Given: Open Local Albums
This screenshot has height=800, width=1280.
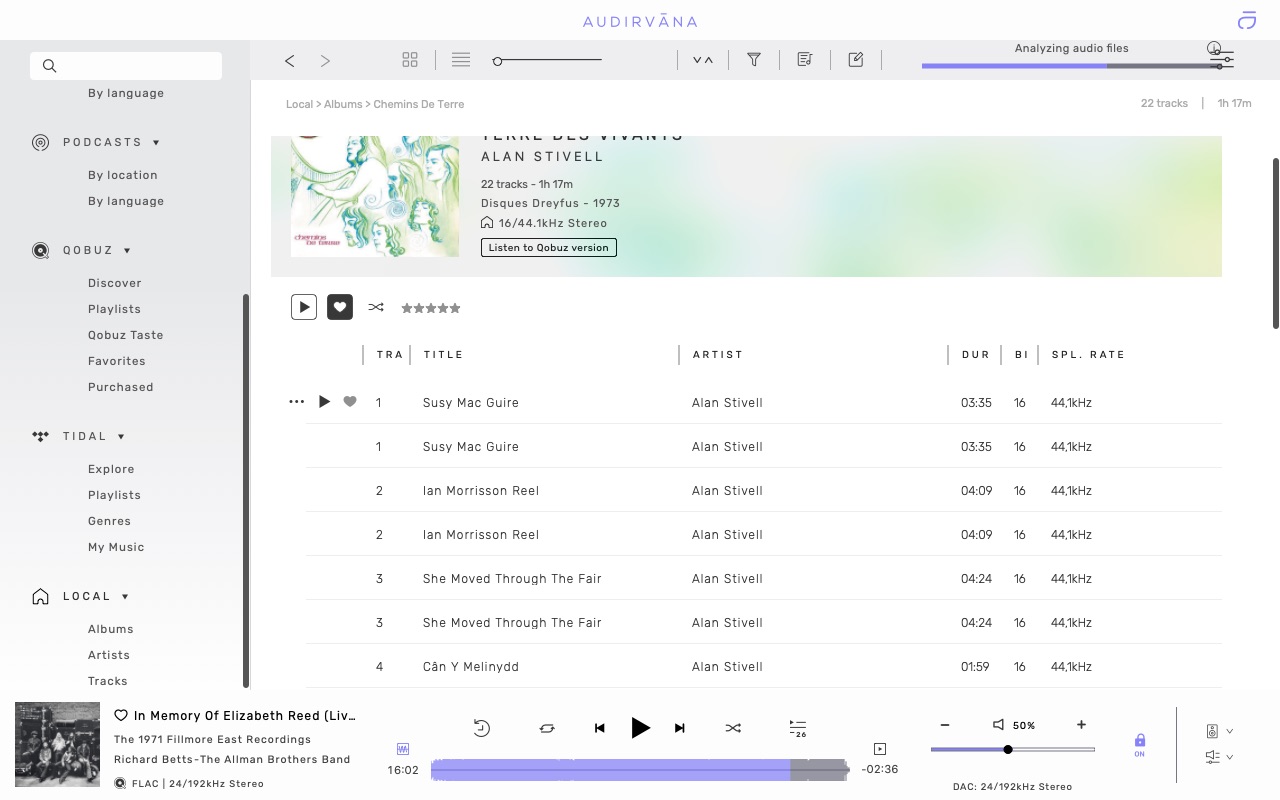Looking at the screenshot, I should [111, 629].
